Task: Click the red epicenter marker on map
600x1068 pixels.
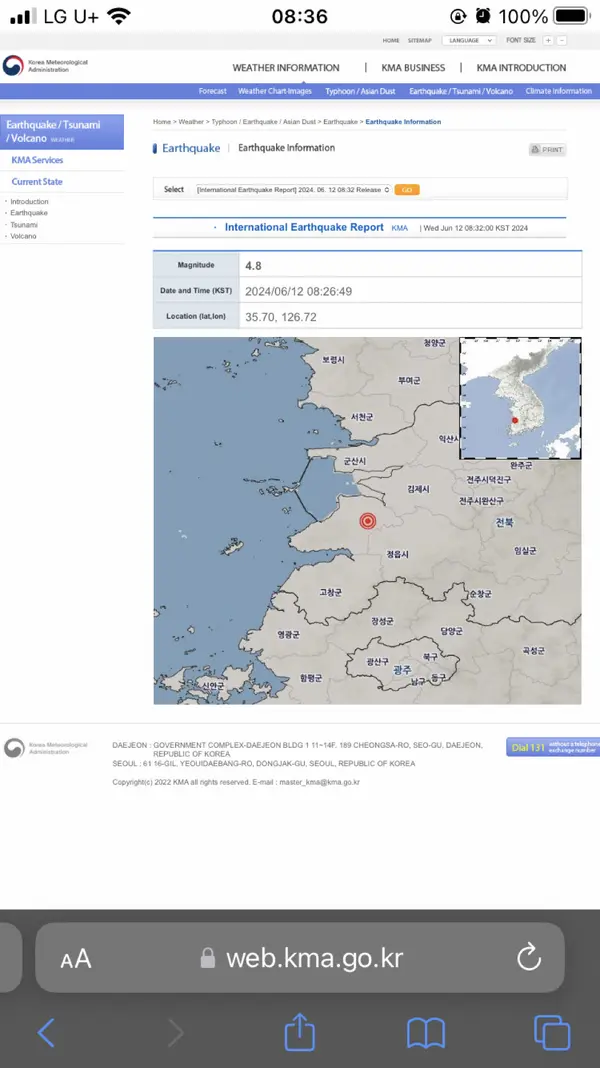Action: 368,521
